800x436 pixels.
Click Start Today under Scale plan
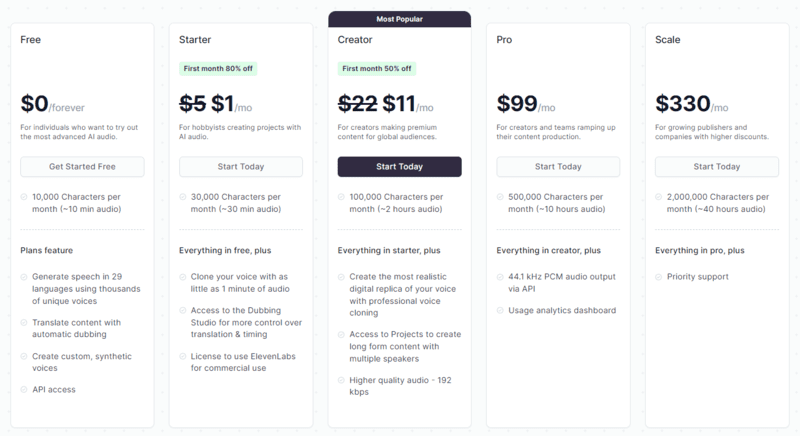pos(717,167)
